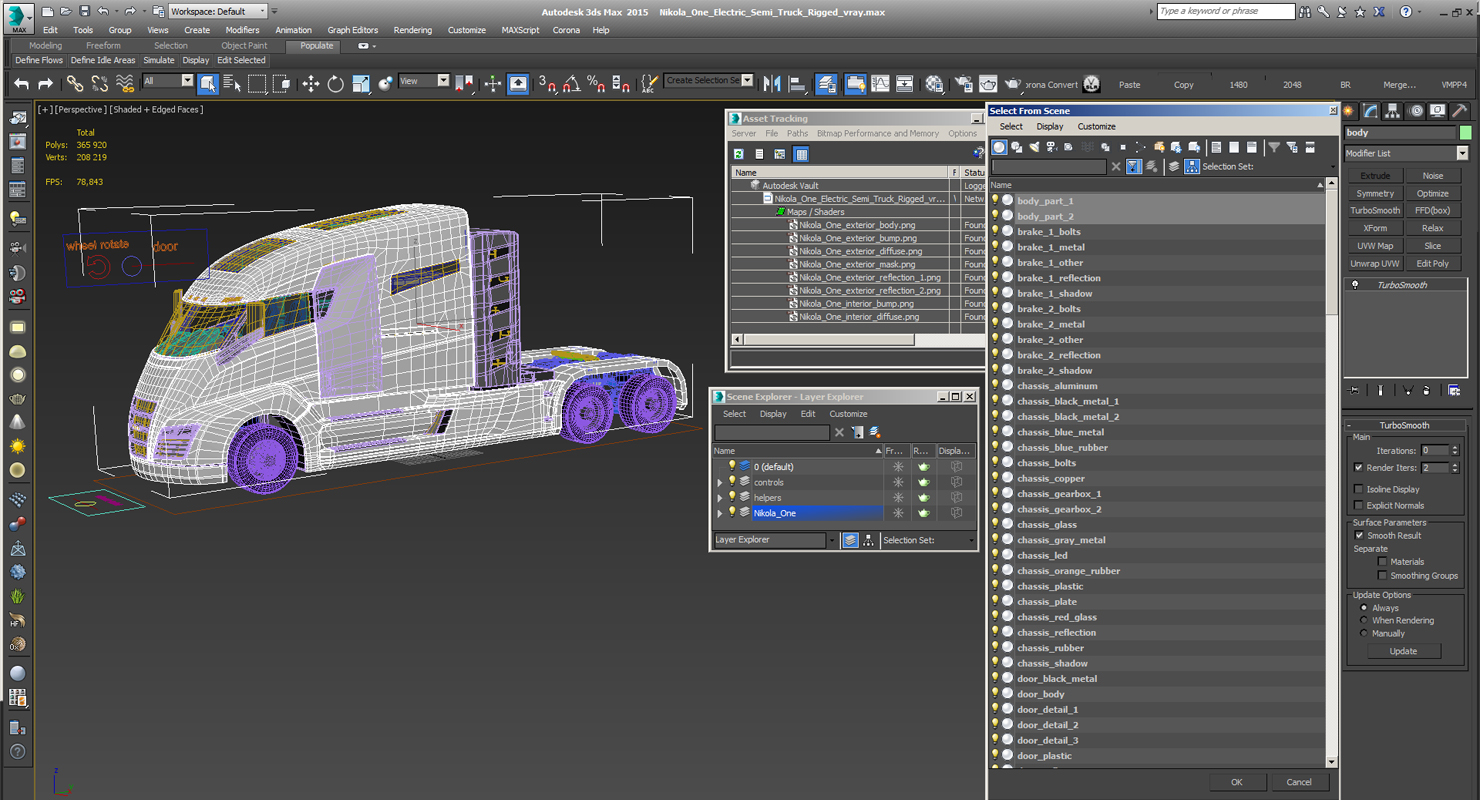1480x800 pixels.
Task: Switch to the Populate ribbon tab
Action: [317, 46]
